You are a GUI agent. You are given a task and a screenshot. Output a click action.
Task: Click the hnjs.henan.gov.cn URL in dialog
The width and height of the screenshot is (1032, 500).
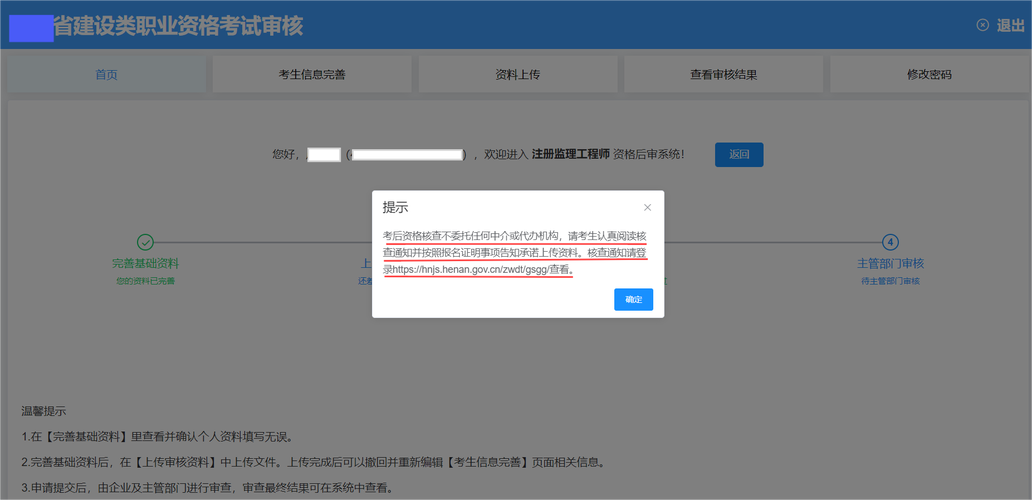point(471,270)
